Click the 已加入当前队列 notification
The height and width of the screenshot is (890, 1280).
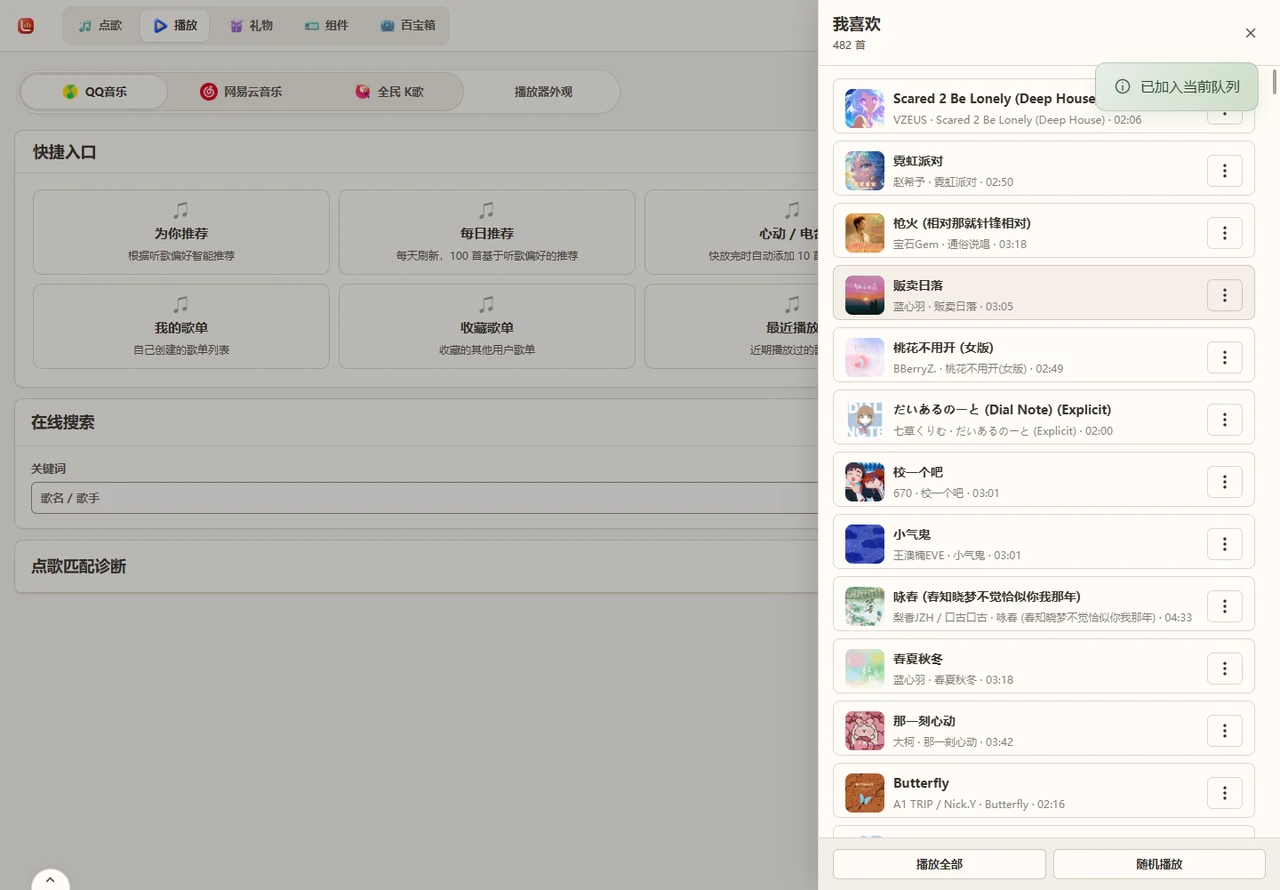pyautogui.click(x=1176, y=87)
